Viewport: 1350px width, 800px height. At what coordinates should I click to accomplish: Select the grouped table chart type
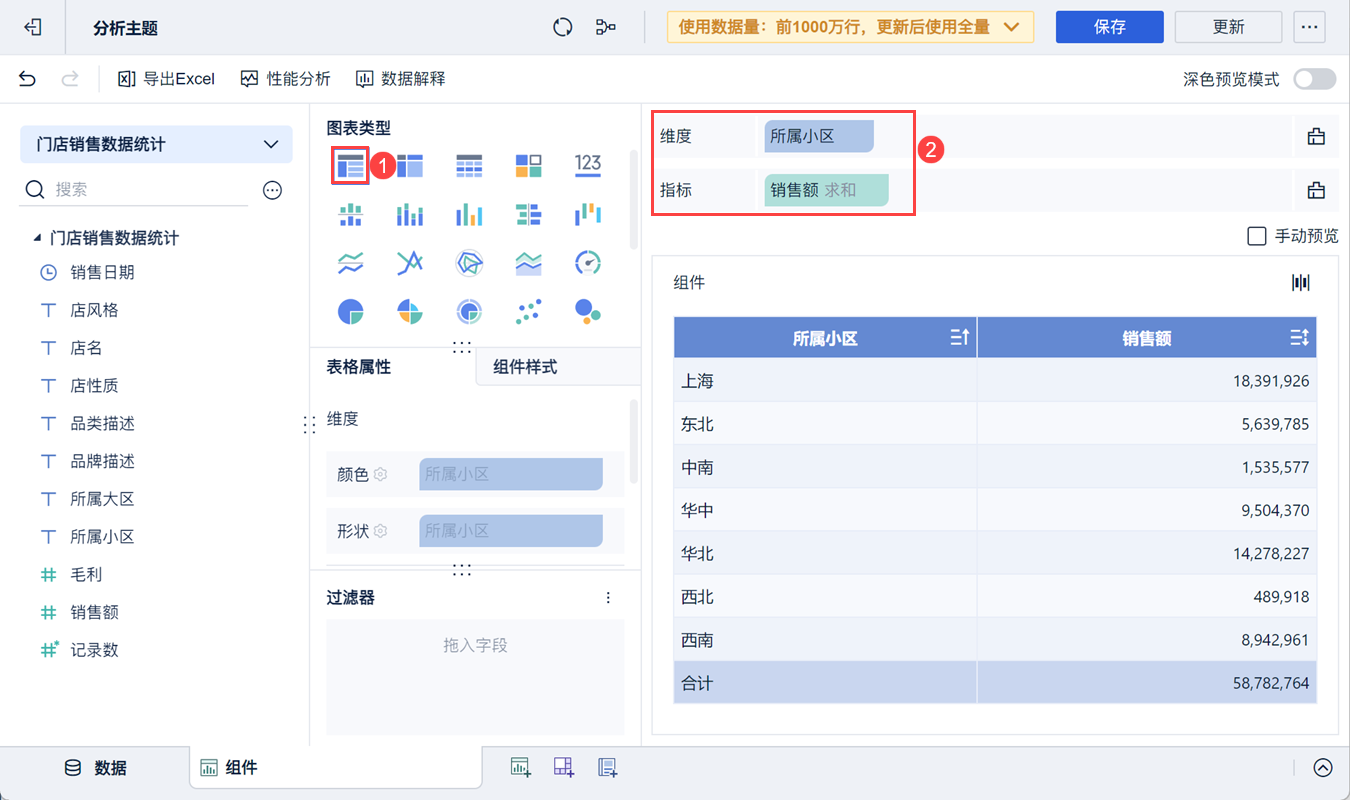click(x=350, y=166)
